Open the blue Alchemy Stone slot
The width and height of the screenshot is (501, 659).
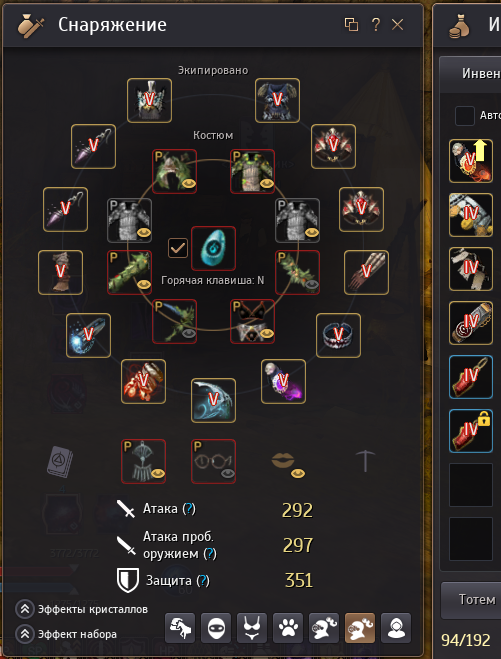click(x=213, y=248)
